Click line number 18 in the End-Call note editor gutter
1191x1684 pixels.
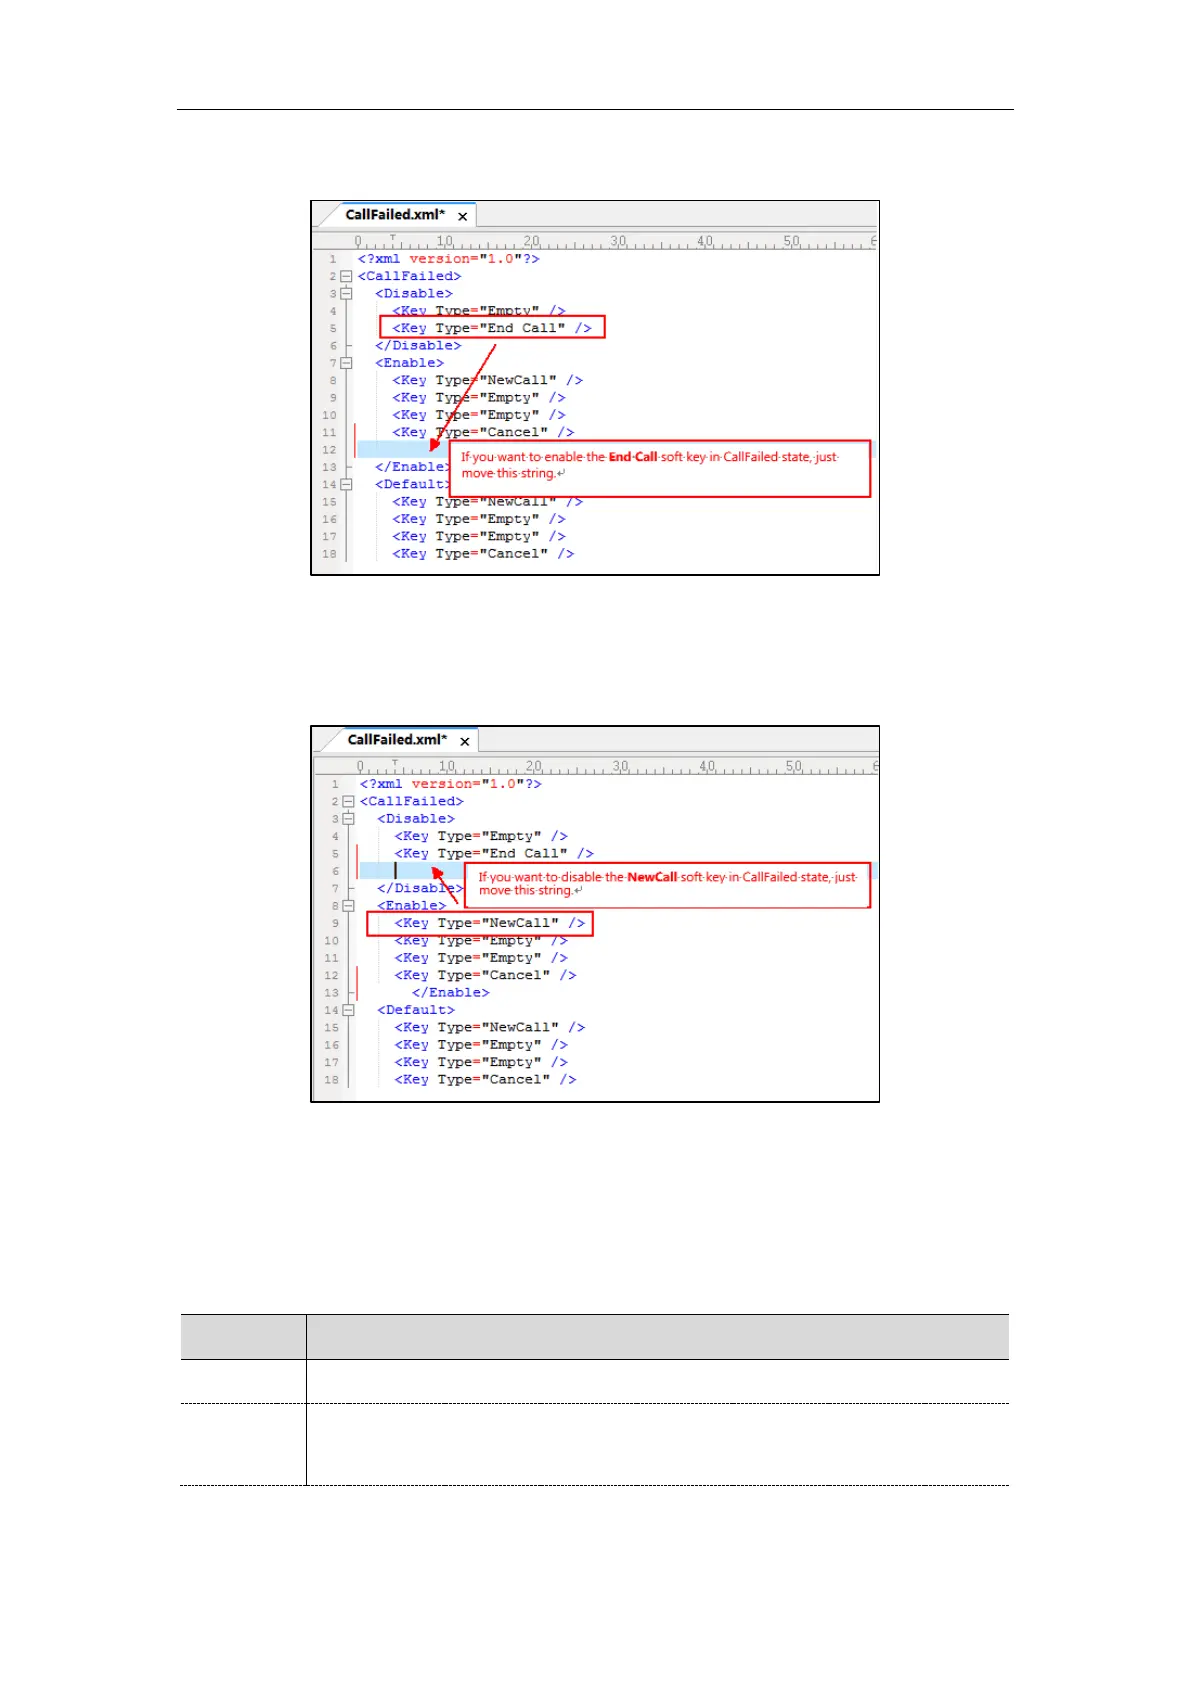pyautogui.click(x=329, y=554)
